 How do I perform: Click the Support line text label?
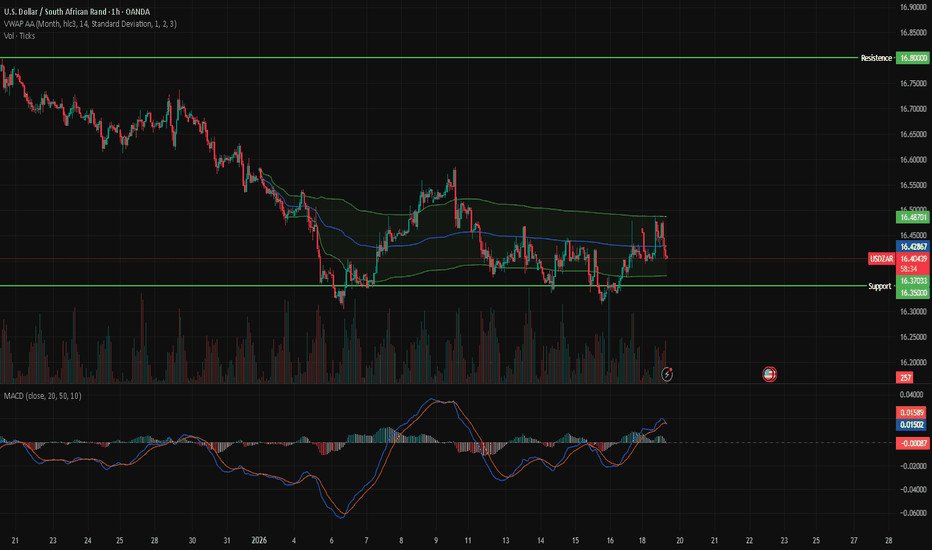[x=880, y=286]
